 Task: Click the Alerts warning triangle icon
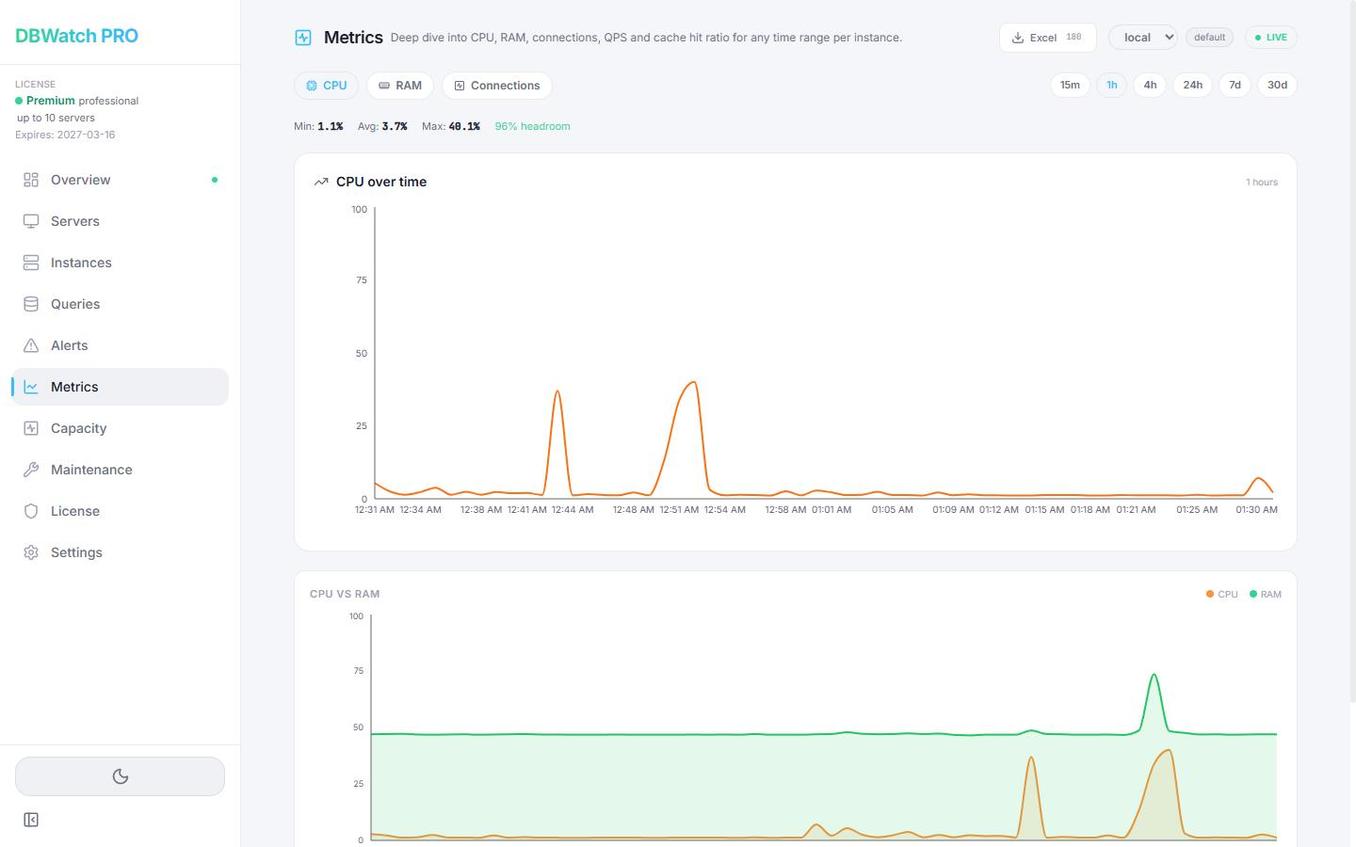tap(32, 345)
